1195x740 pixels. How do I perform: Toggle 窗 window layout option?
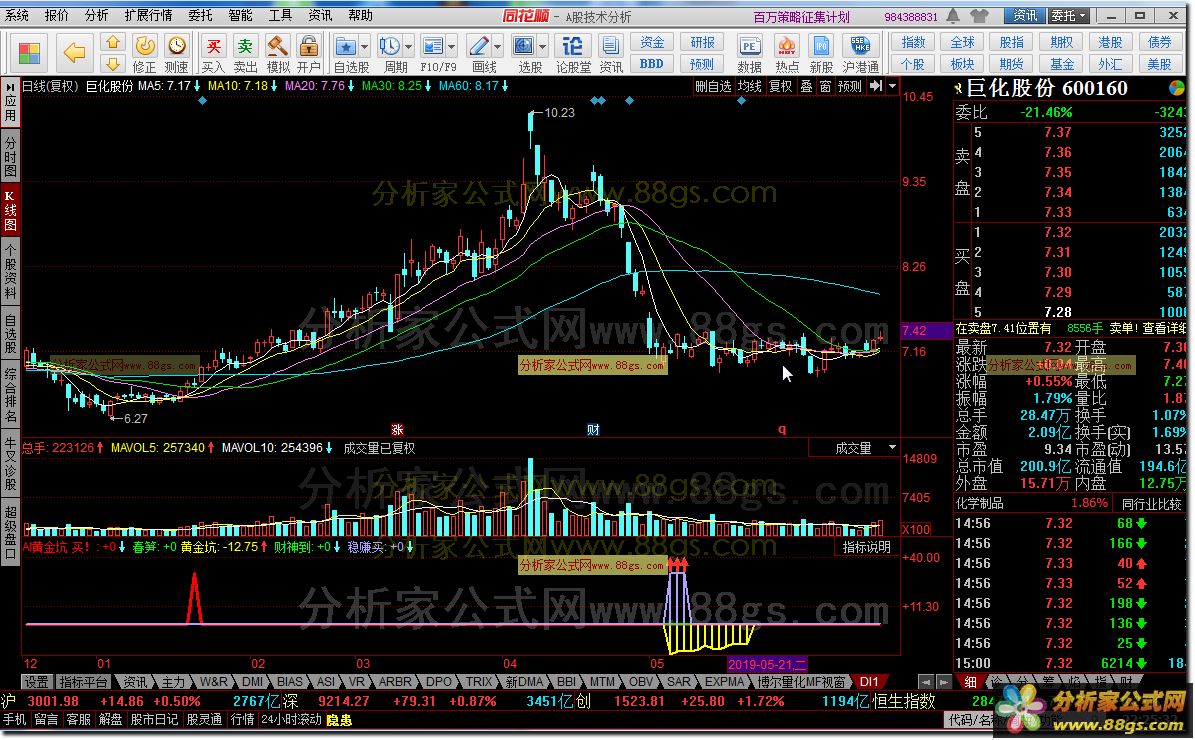click(x=825, y=86)
